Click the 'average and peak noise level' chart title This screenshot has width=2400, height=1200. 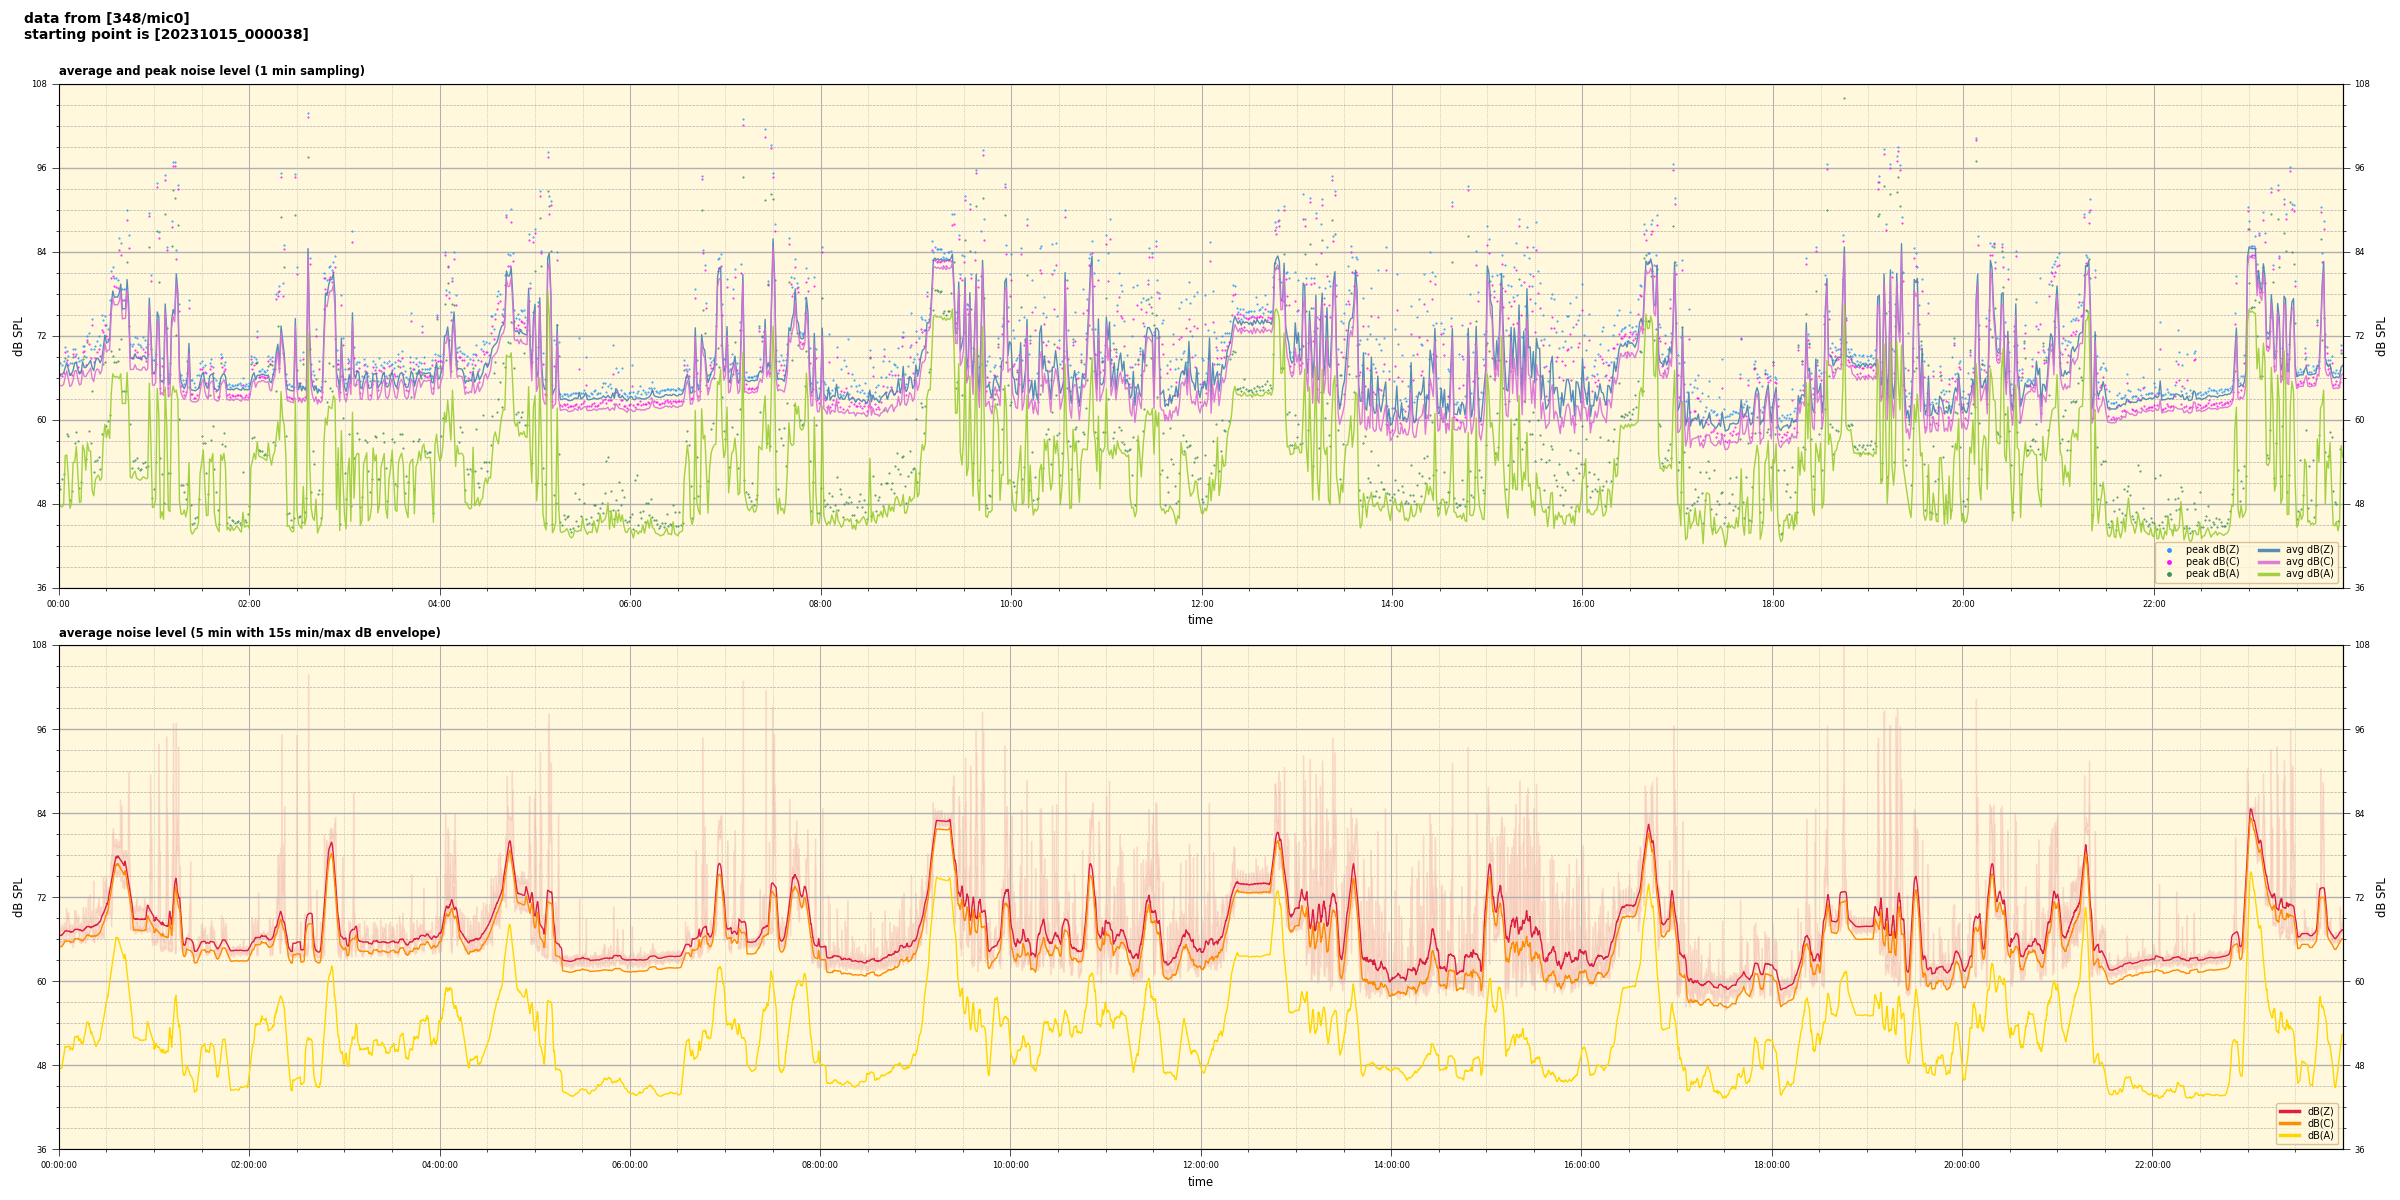pyautogui.click(x=211, y=71)
